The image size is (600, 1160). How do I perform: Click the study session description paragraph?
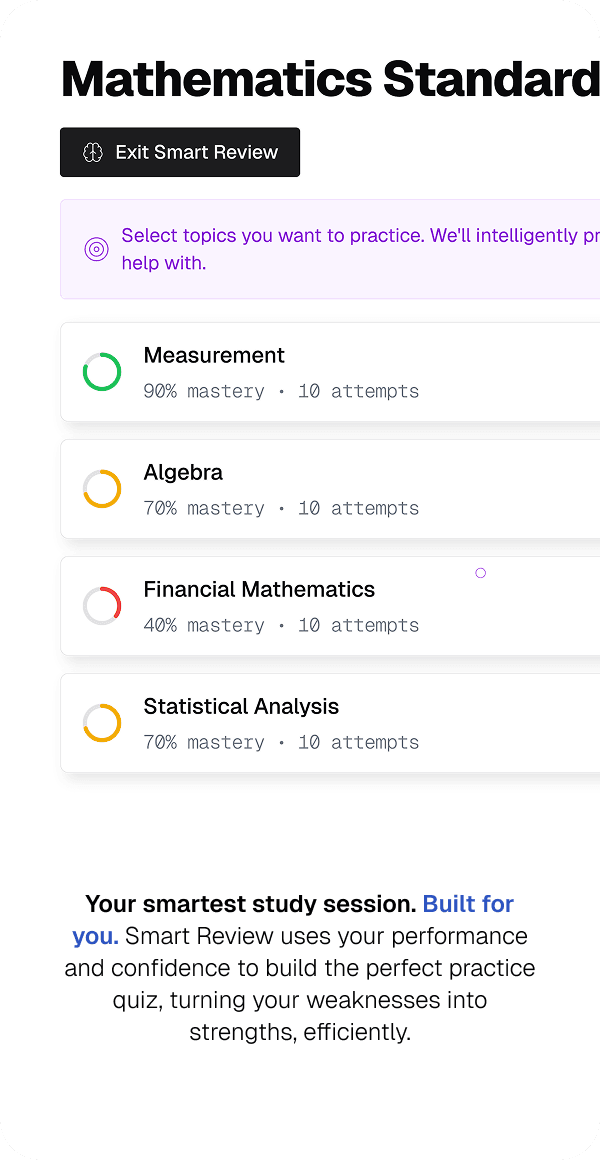coord(298,967)
